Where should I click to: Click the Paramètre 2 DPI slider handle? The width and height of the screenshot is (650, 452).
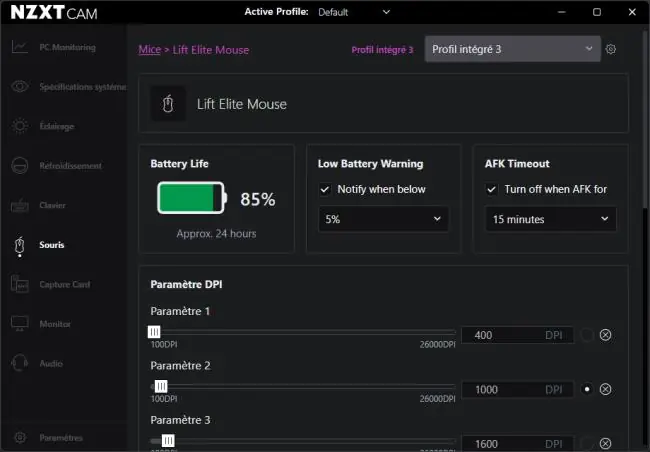click(161, 386)
